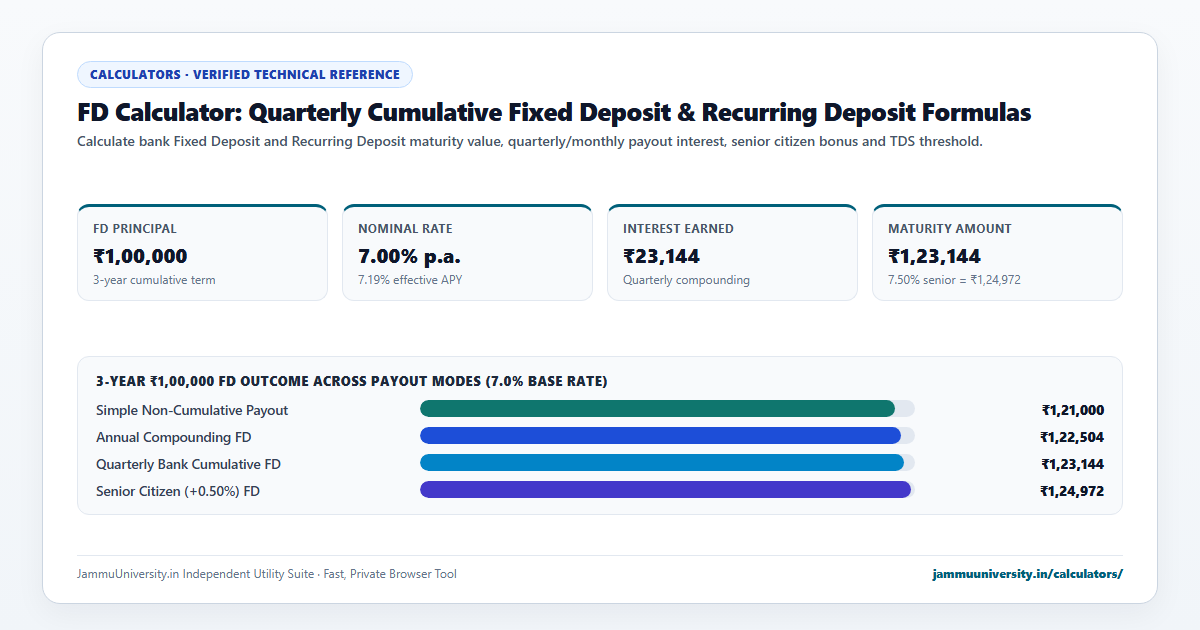This screenshot has height=630, width=1200.
Task: Click the ₹1,00,000 principal value
Action: pos(140,256)
